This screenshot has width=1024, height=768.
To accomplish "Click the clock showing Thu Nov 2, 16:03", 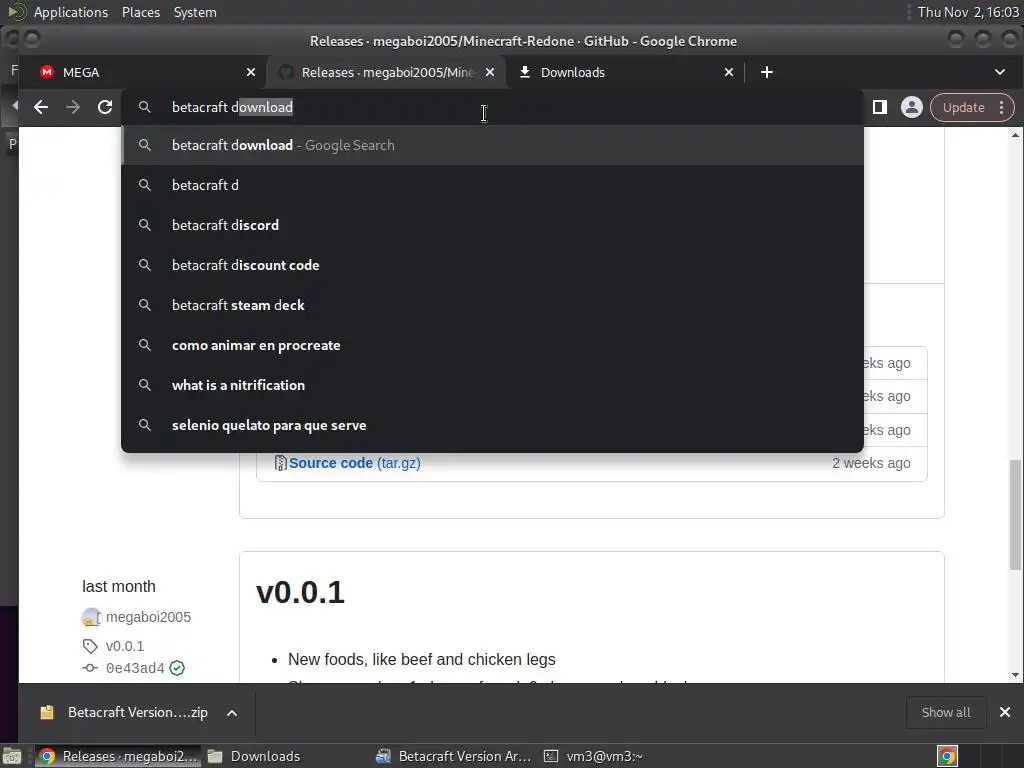I will pyautogui.click(x=968, y=12).
